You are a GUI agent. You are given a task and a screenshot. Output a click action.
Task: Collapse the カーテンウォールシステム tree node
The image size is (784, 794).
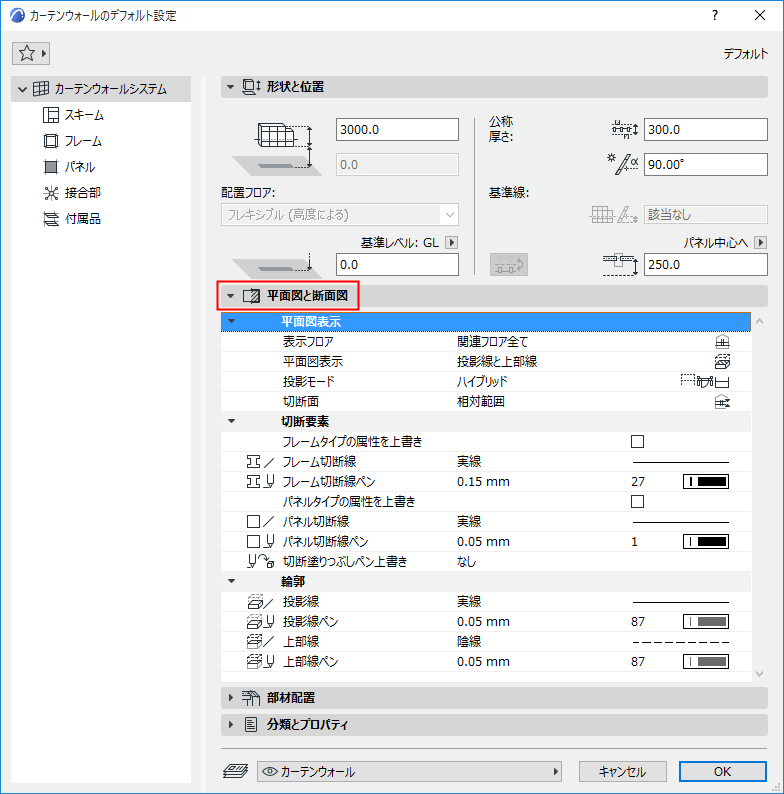tap(22, 90)
